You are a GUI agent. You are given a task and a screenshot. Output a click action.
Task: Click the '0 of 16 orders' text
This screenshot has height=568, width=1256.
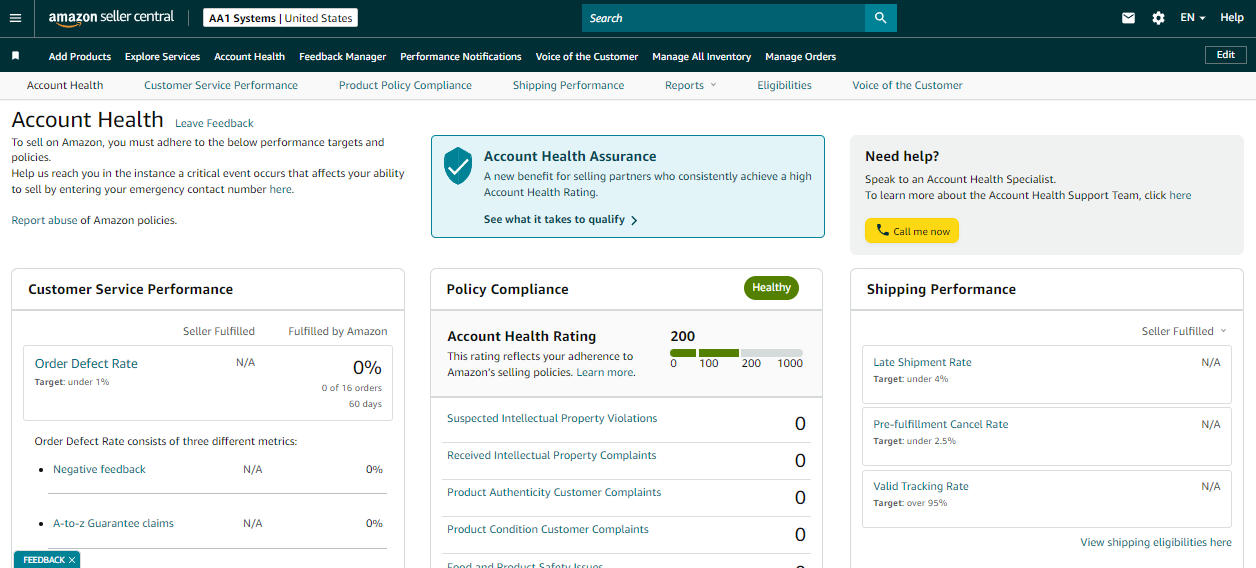tap(352, 388)
